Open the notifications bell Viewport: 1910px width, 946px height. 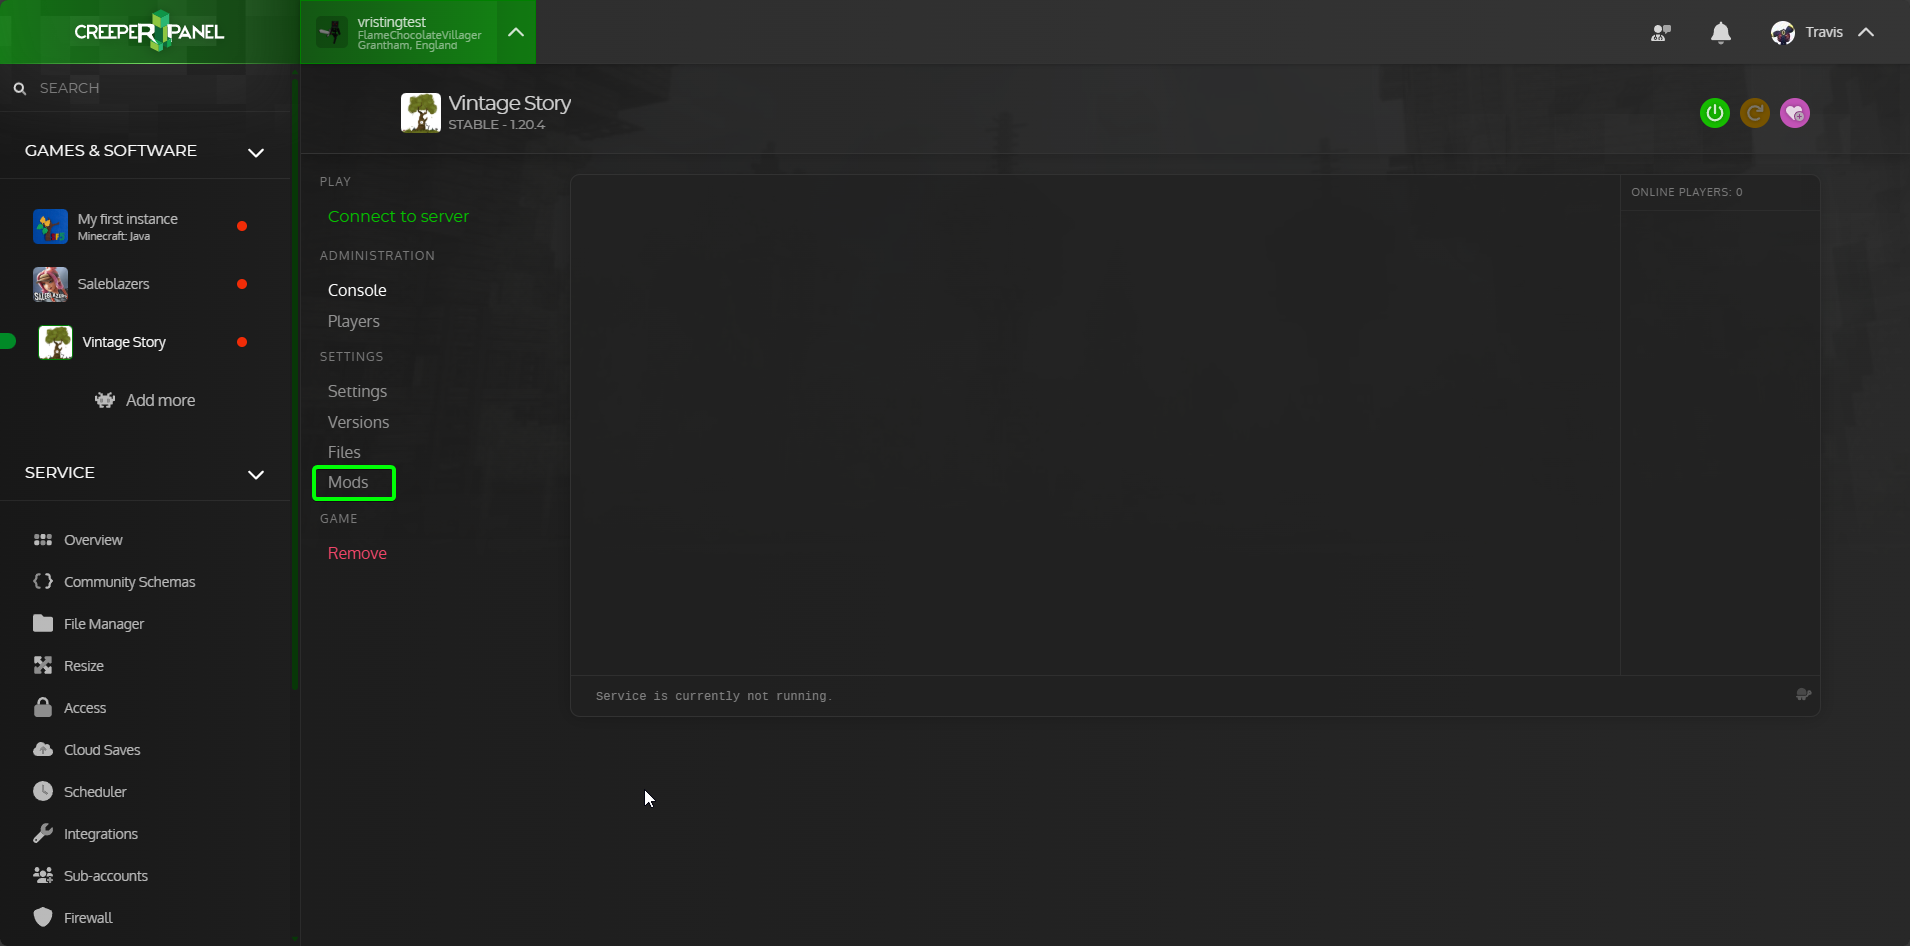pos(1720,33)
